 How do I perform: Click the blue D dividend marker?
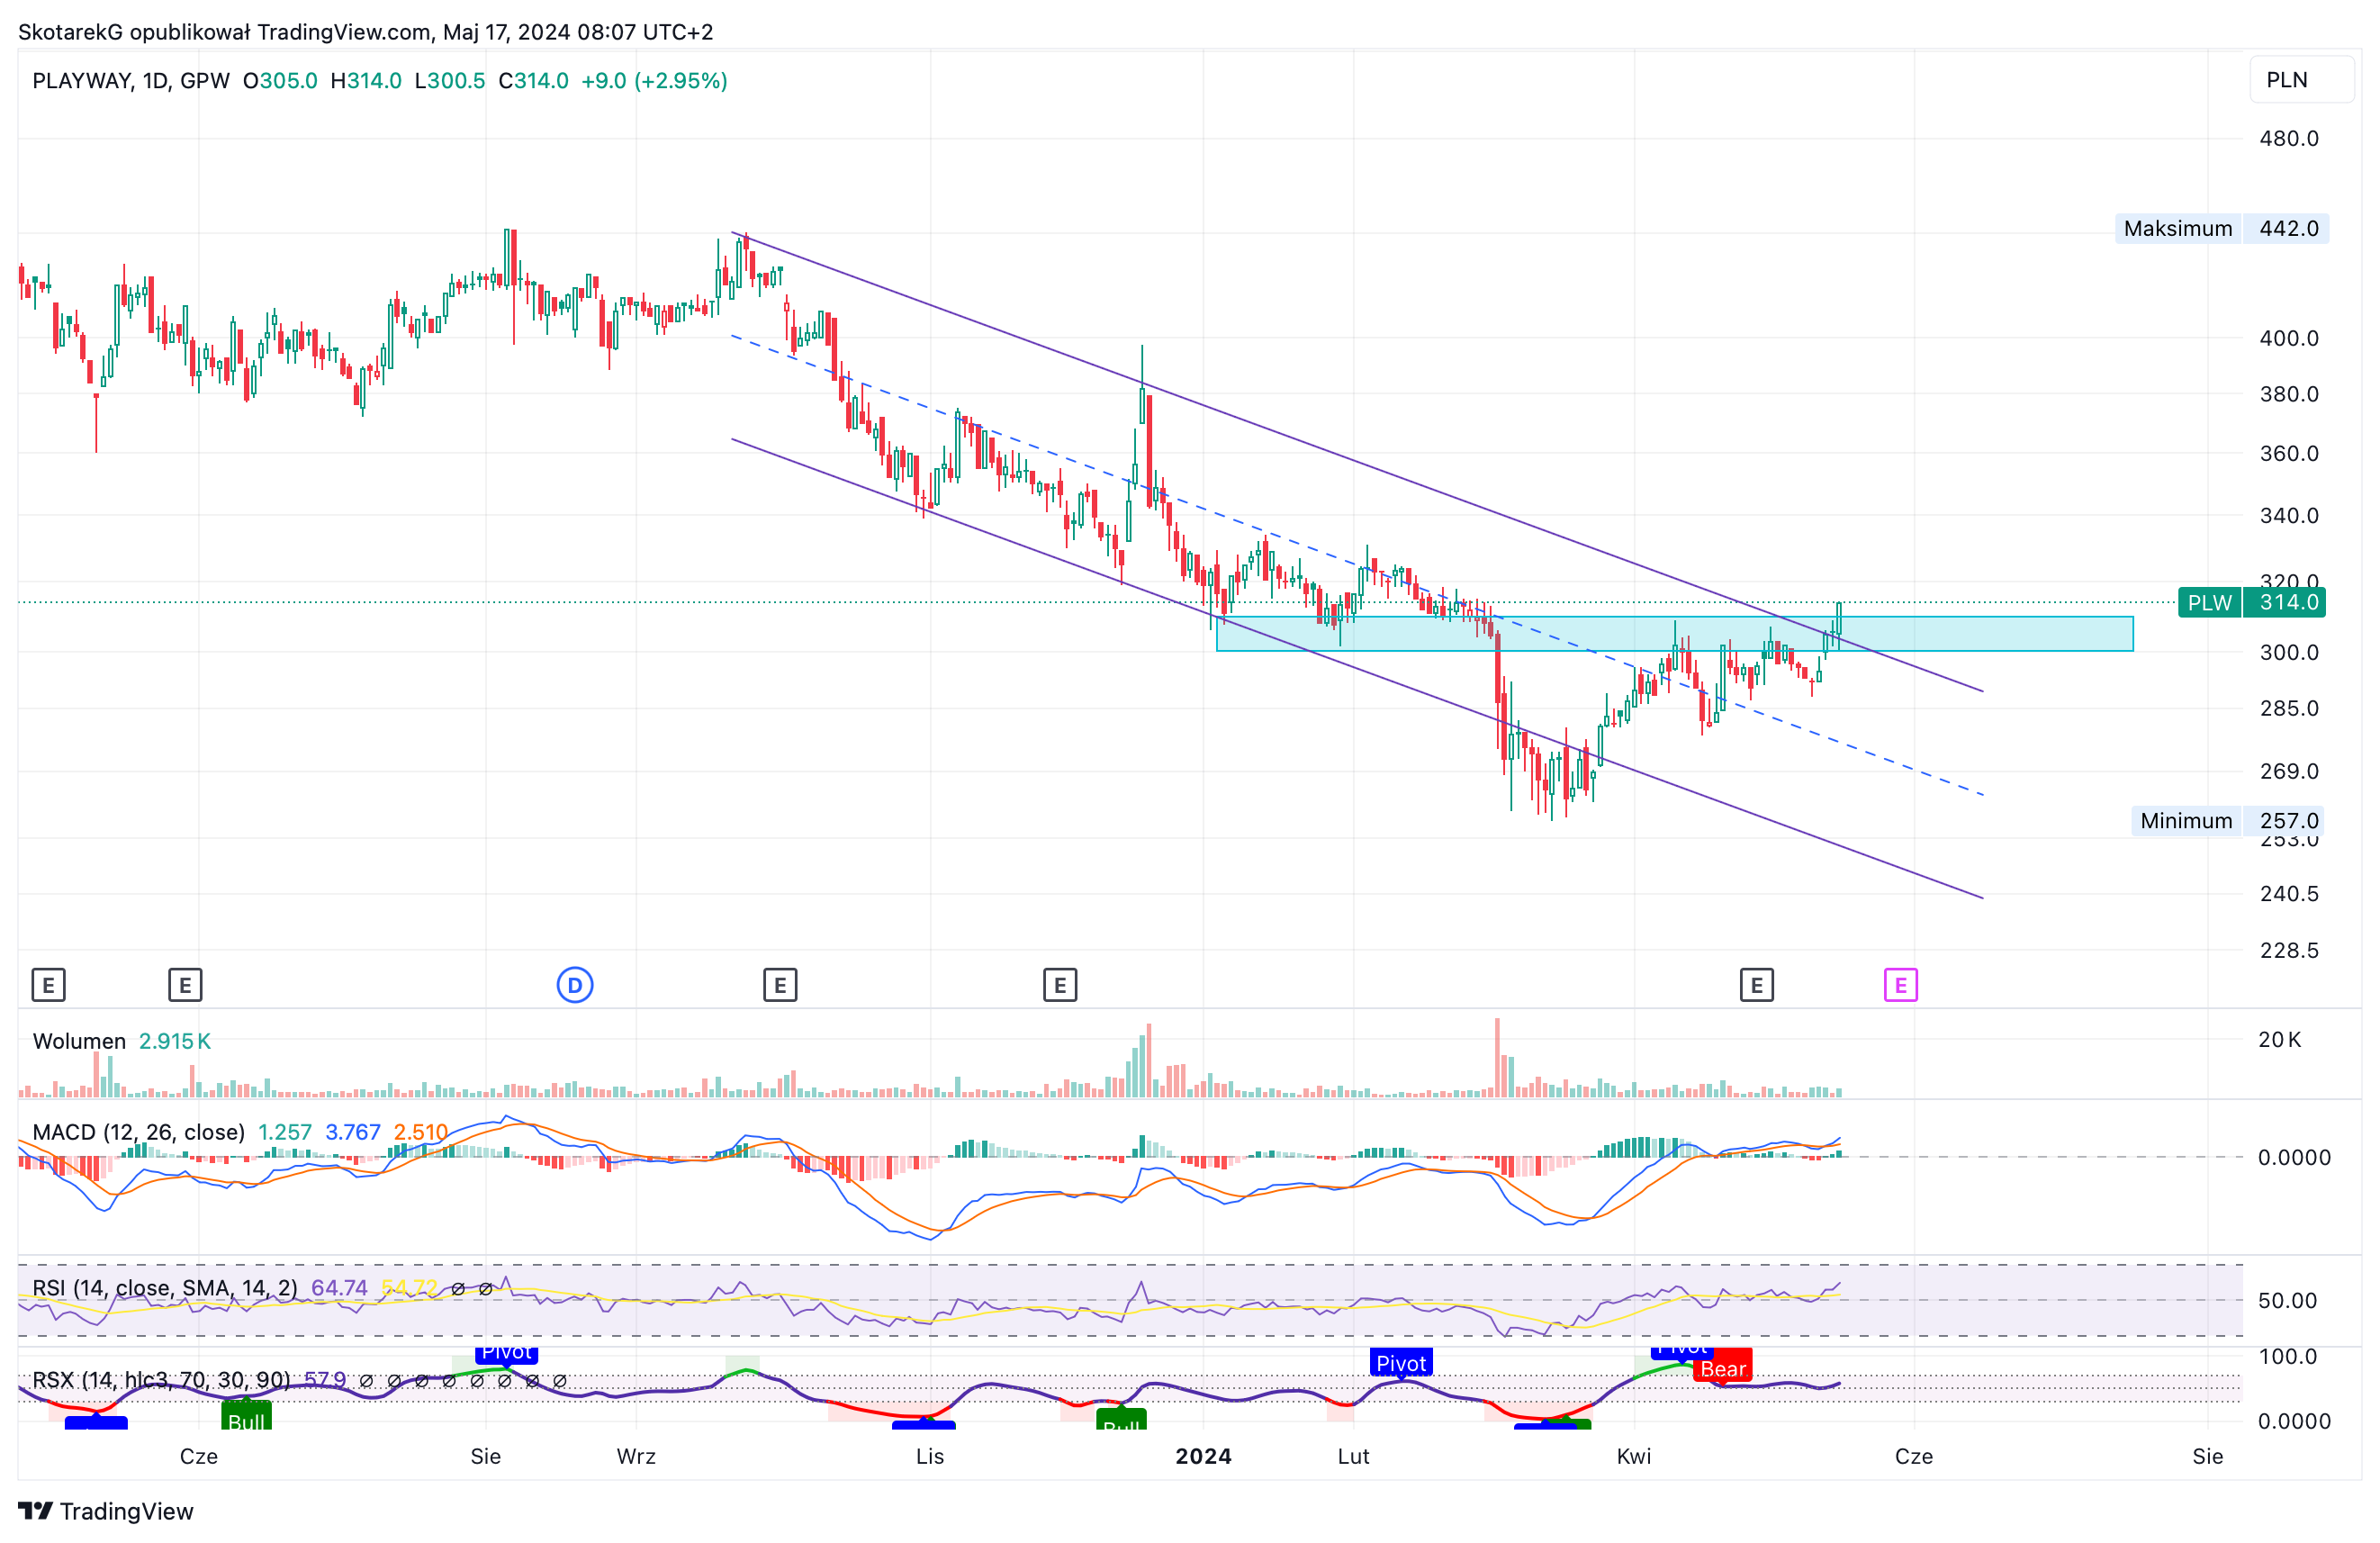(x=575, y=986)
